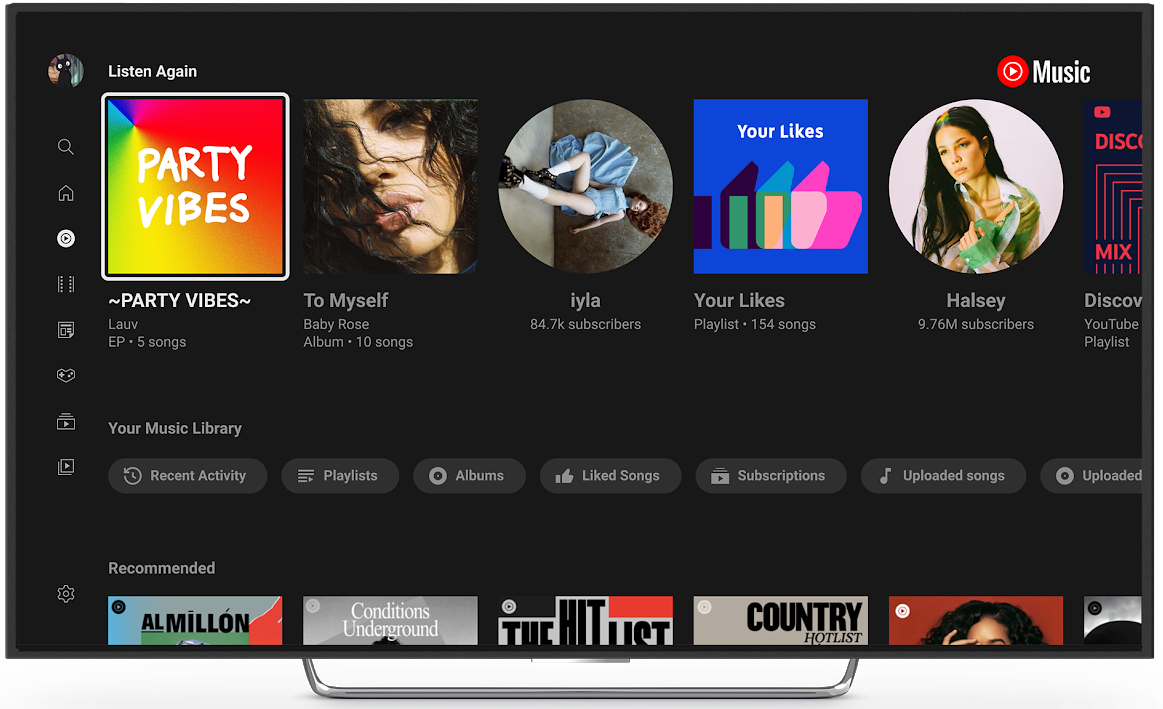1163x709 pixels.
Task: Click play badge on Country Hotlist thumbnail
Action: [704, 607]
